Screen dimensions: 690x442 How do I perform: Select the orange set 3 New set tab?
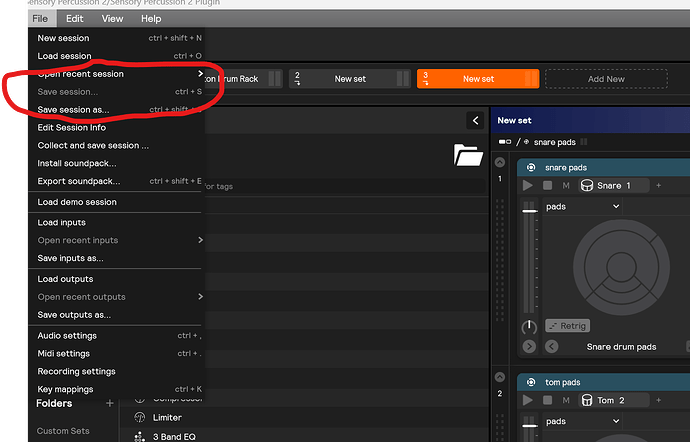478,79
